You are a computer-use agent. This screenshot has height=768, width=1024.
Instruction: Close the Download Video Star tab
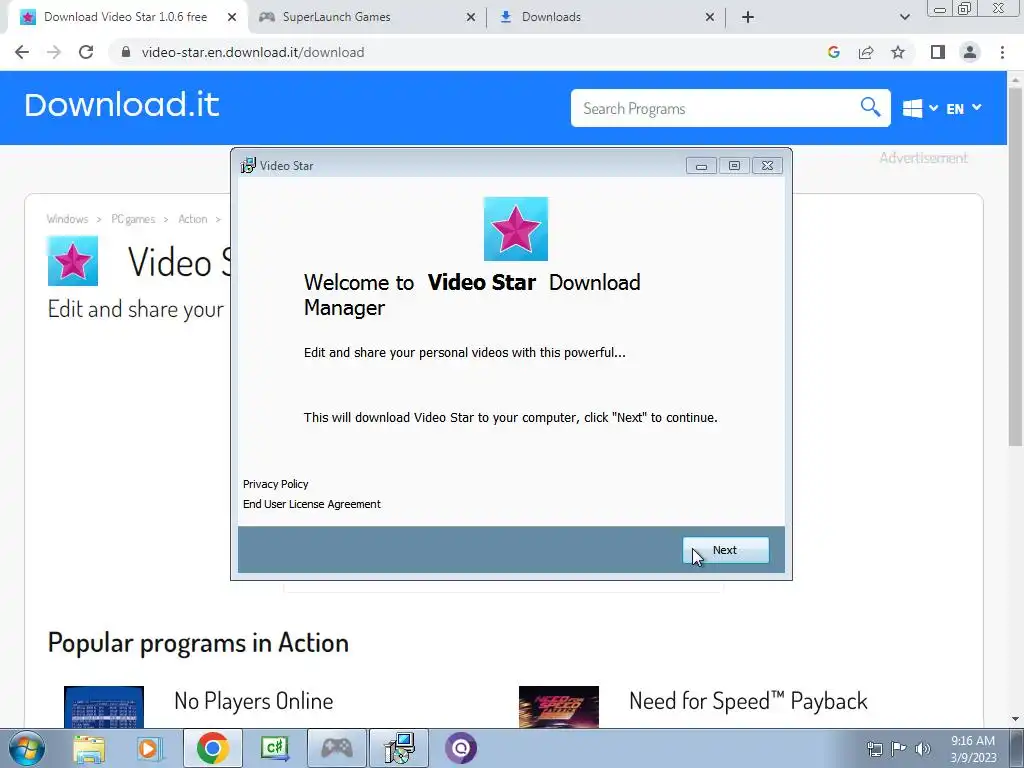(x=232, y=17)
